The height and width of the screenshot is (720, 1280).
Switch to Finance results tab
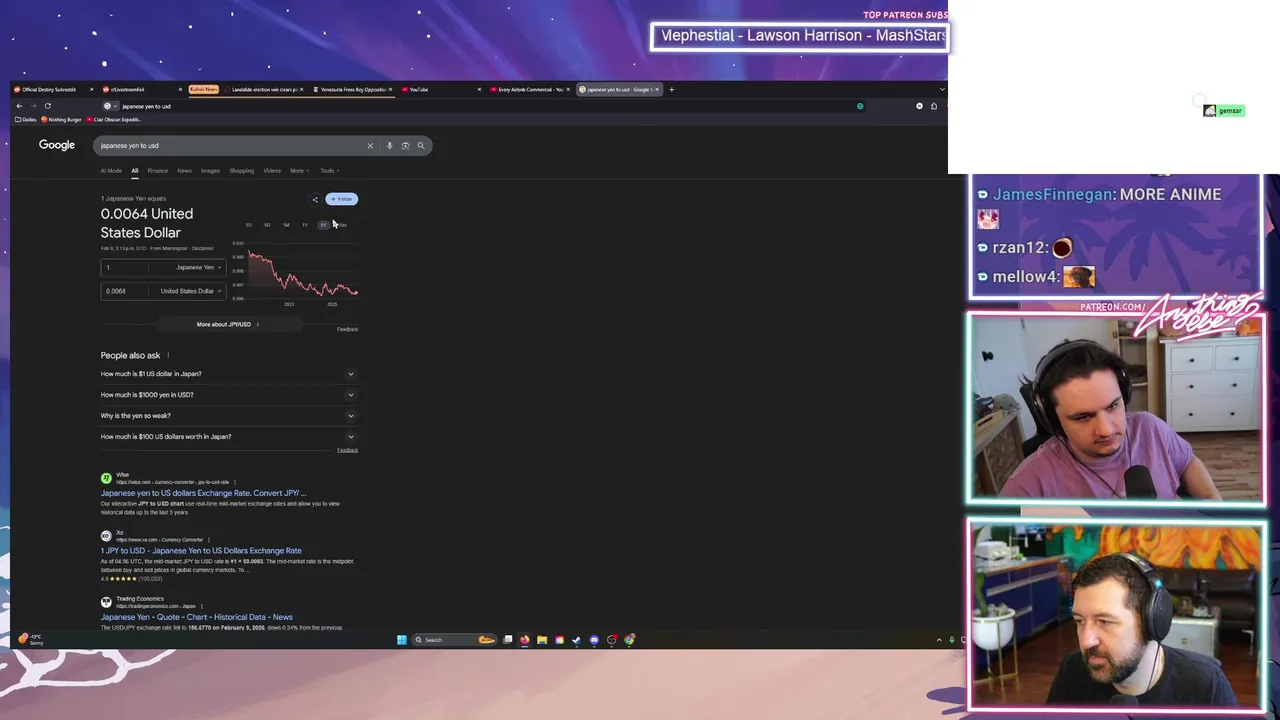[158, 171]
